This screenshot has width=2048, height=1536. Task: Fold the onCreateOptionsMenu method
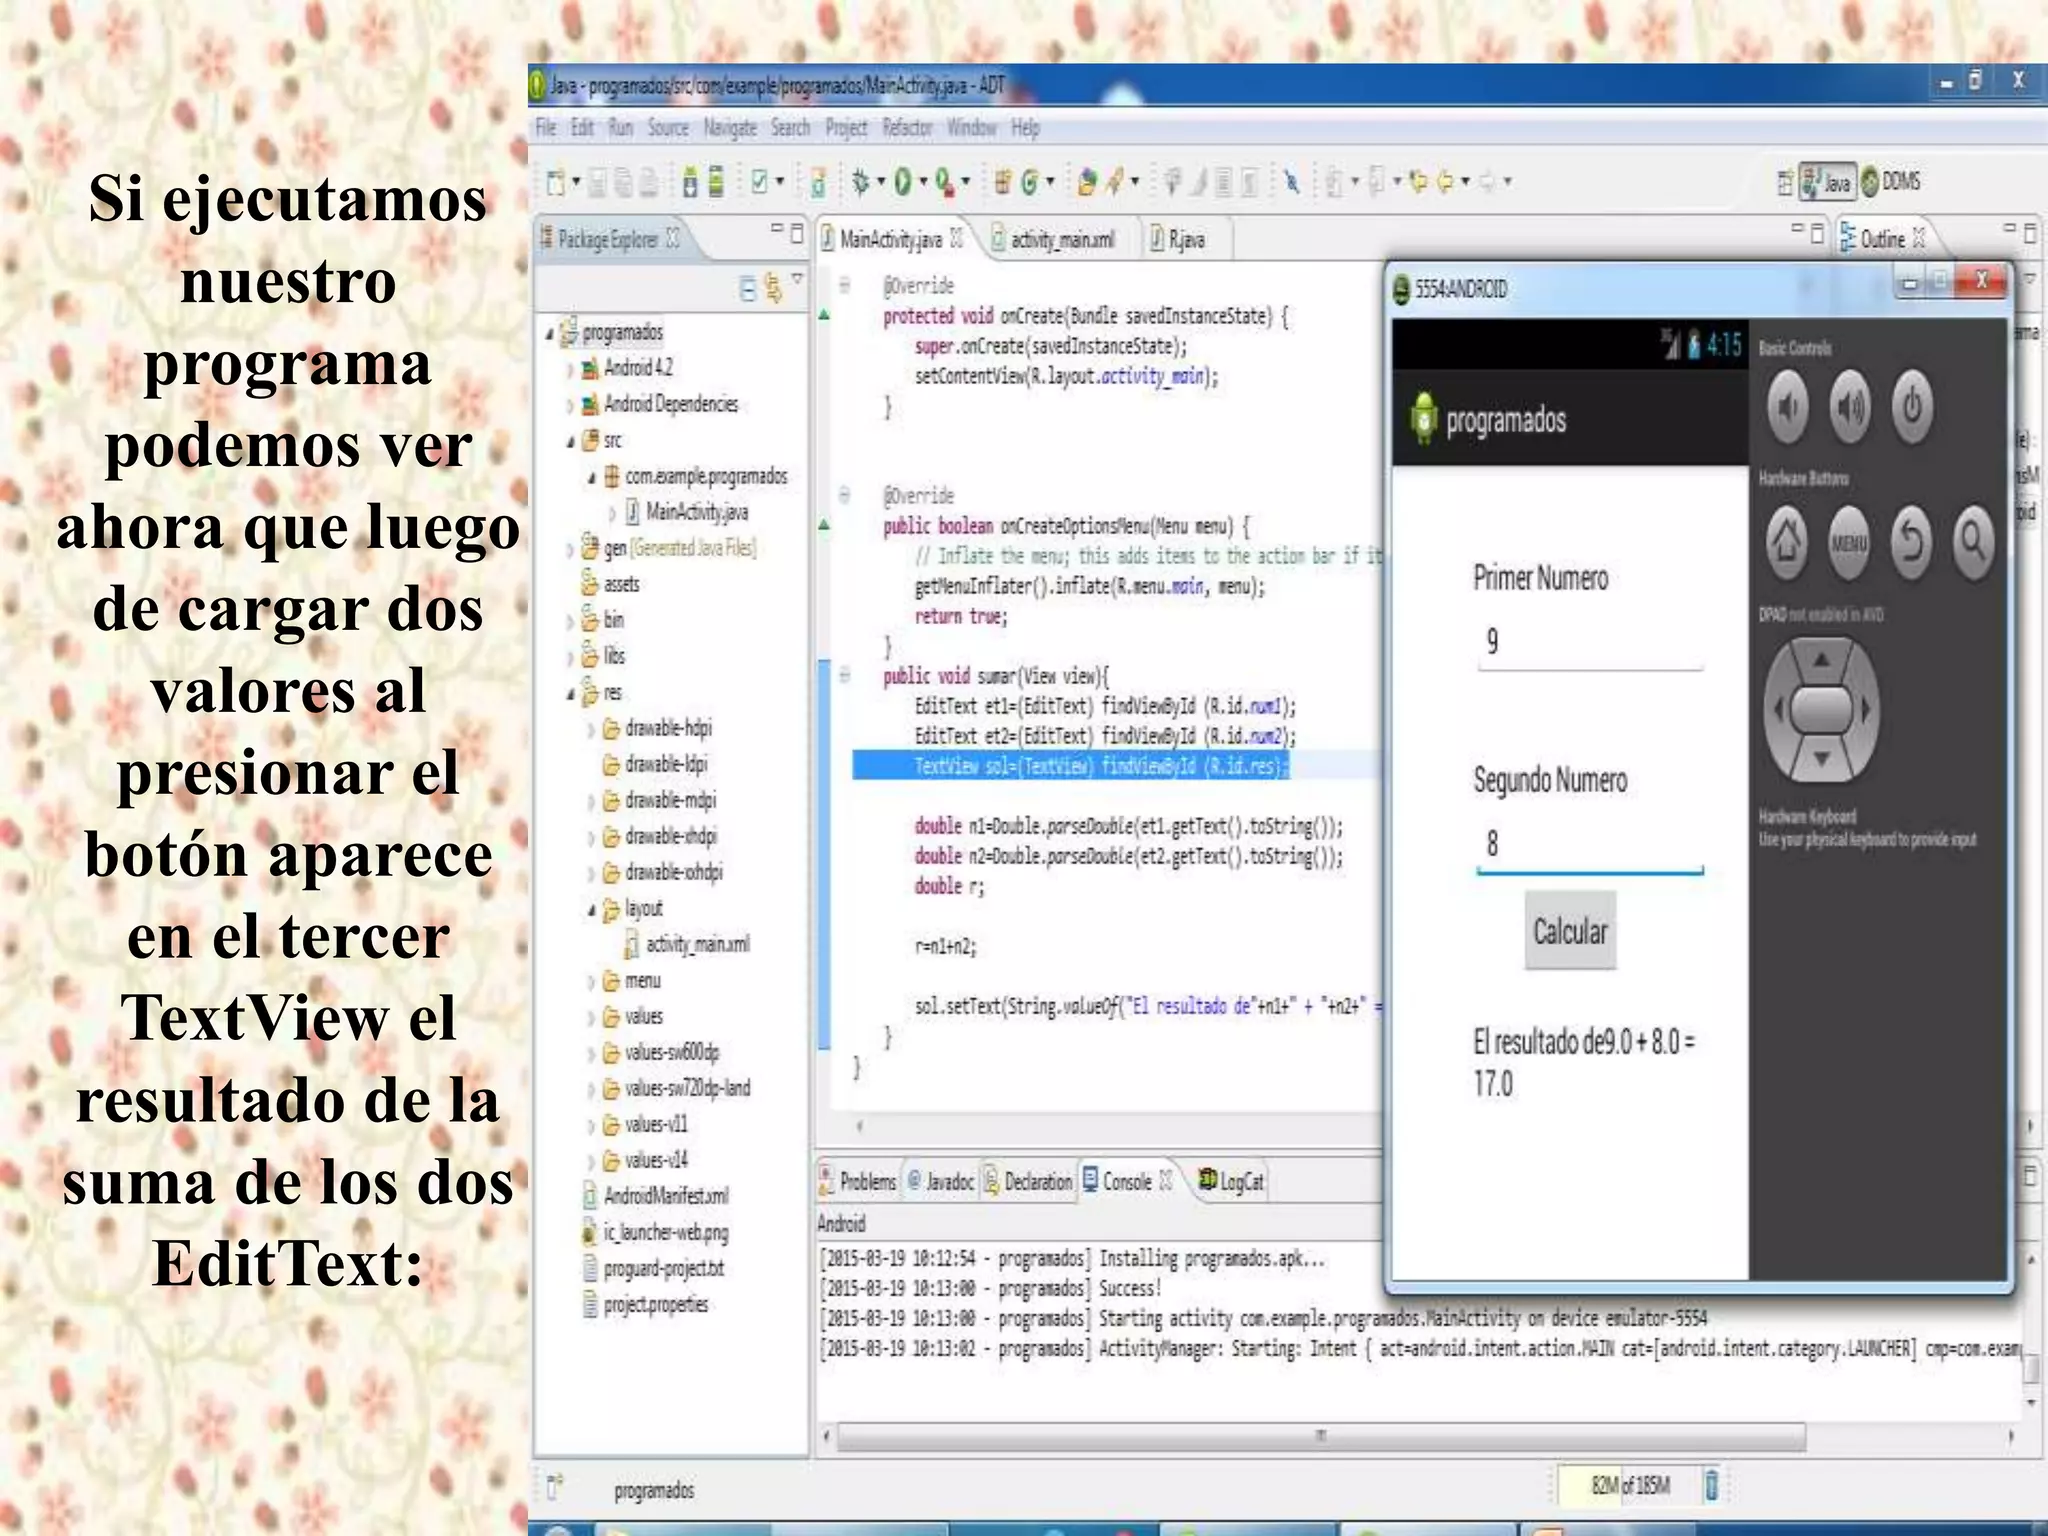click(x=845, y=494)
